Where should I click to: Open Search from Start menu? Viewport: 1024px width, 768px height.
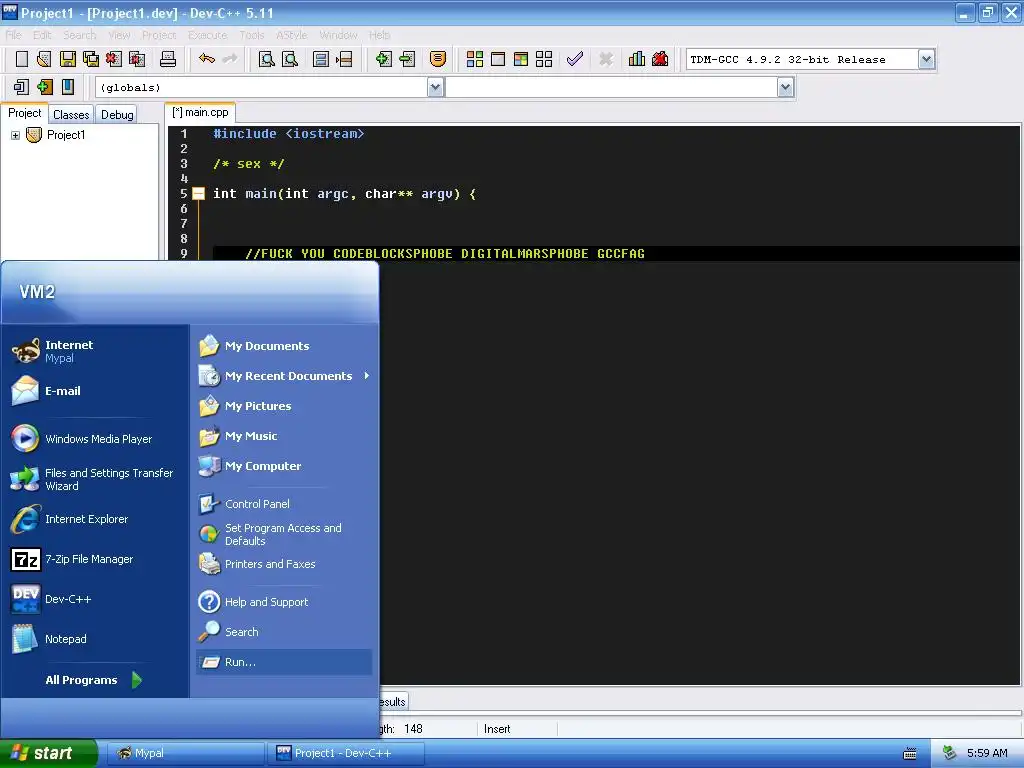click(x=285, y=632)
